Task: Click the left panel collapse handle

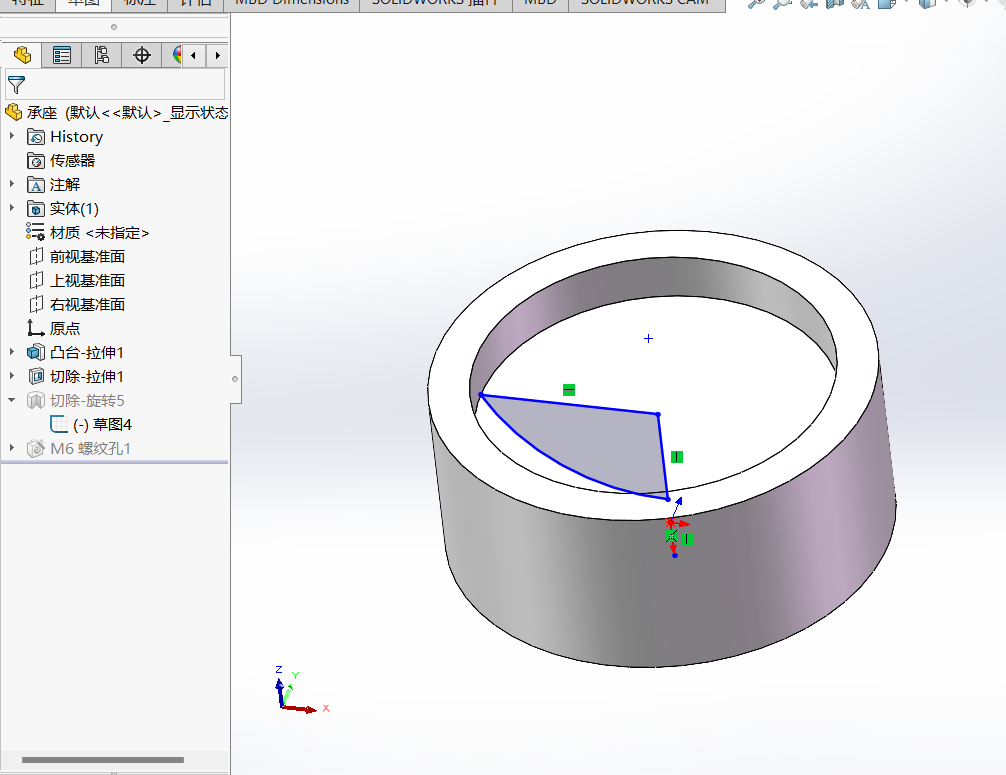Action: (235, 379)
